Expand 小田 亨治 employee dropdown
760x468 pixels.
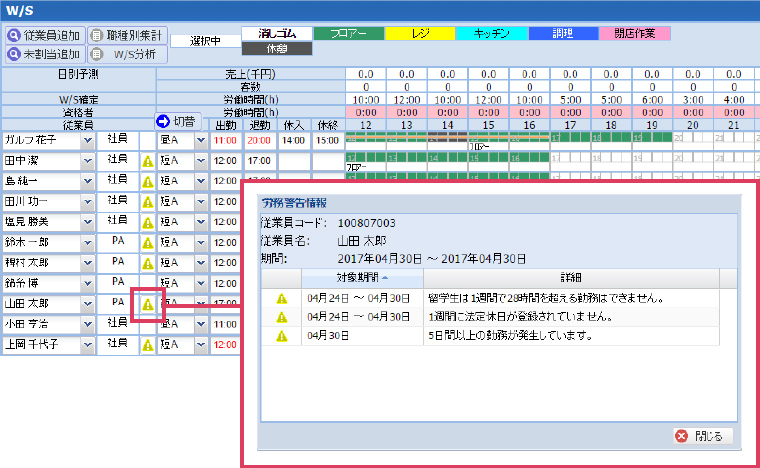pos(87,325)
